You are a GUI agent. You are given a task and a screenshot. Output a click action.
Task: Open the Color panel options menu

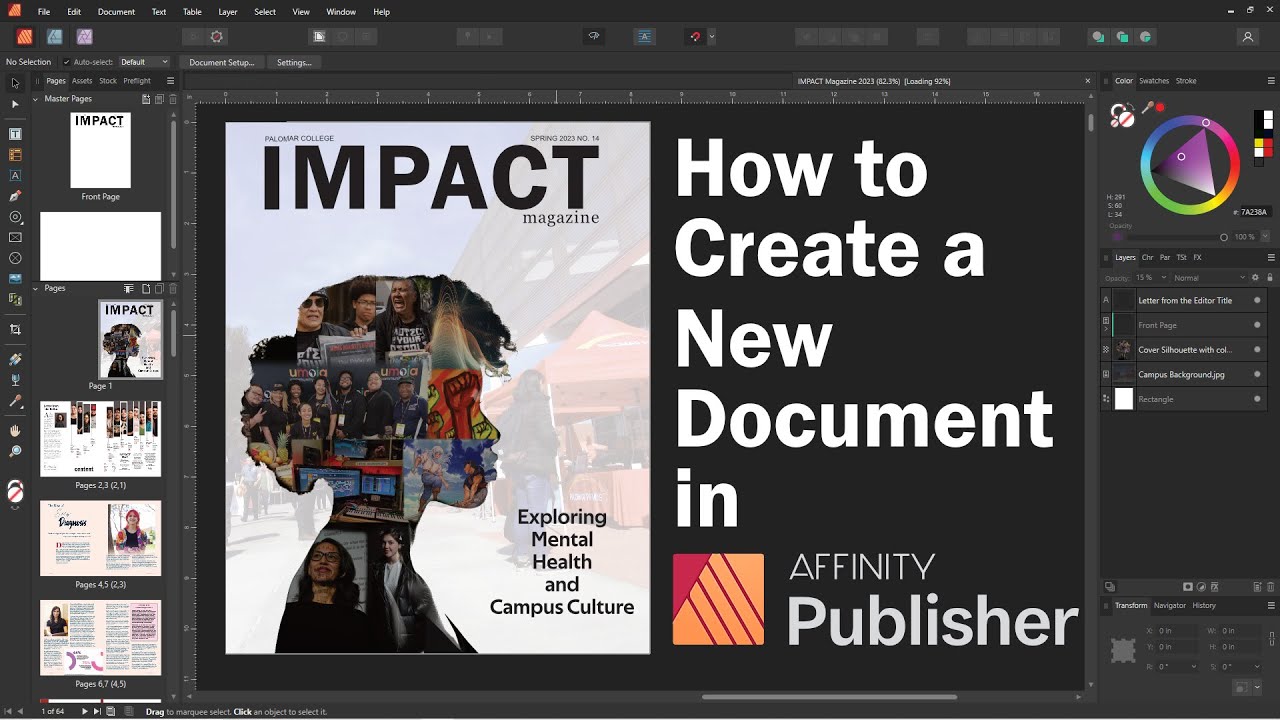(x=1271, y=81)
